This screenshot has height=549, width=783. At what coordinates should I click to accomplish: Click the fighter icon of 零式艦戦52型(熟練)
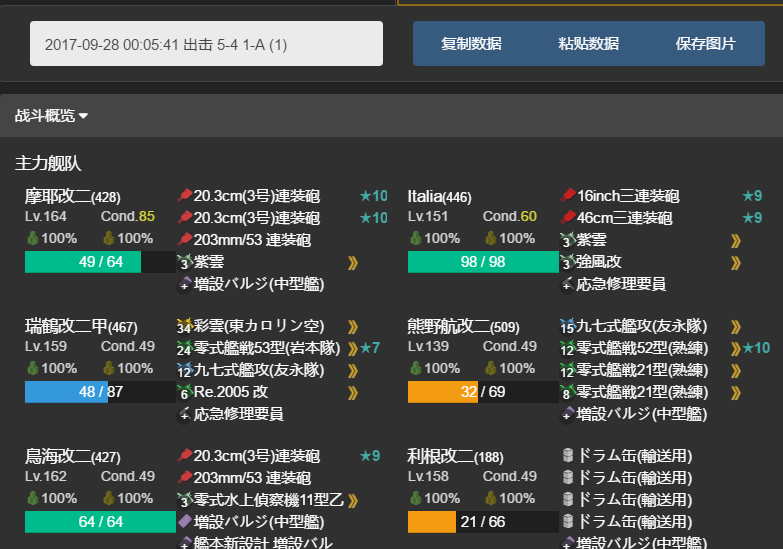click(568, 348)
